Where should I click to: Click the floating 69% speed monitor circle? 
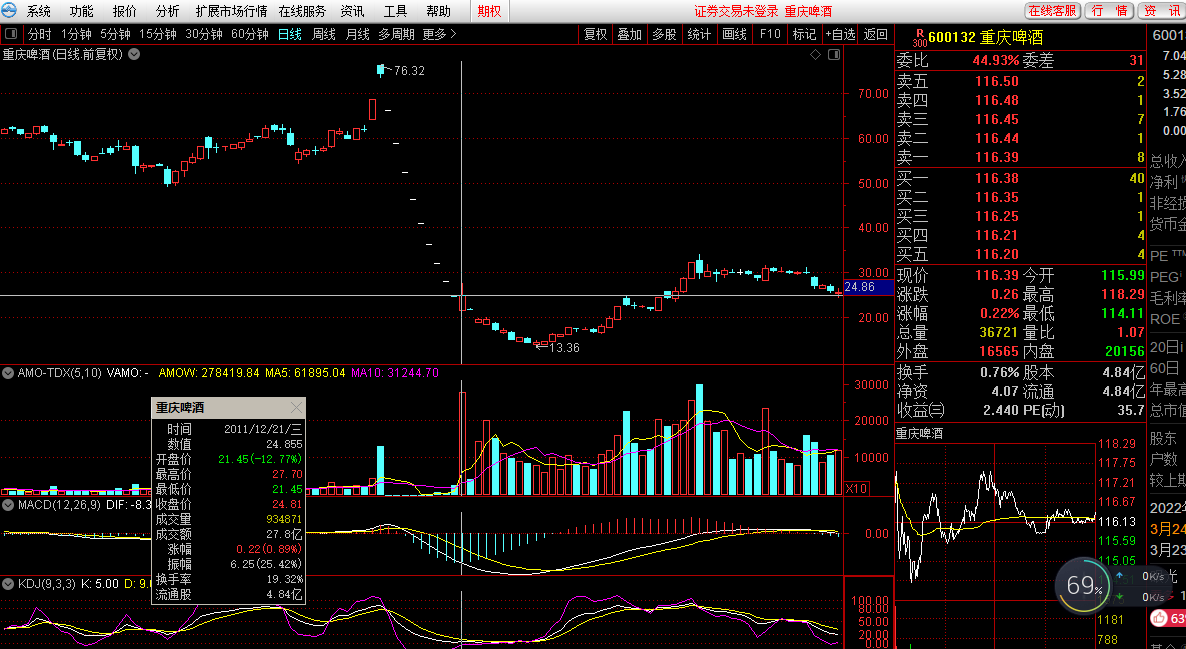[1084, 585]
